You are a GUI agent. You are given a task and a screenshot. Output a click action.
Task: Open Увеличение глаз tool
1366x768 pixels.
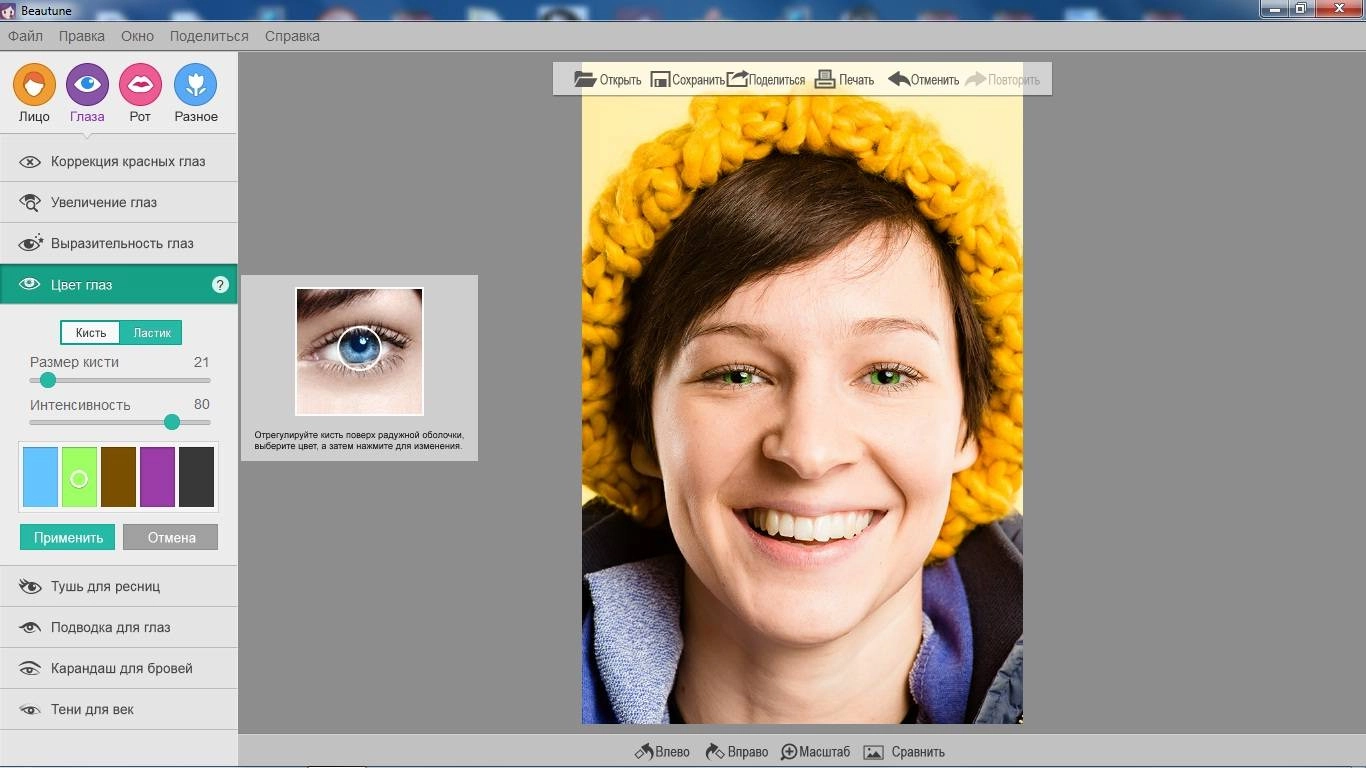(x=119, y=202)
